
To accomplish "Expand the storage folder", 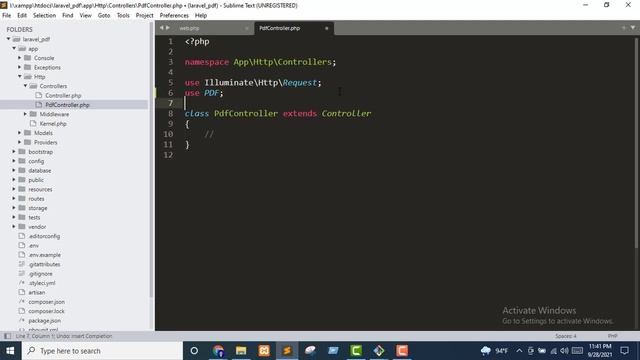I will tap(14, 208).
